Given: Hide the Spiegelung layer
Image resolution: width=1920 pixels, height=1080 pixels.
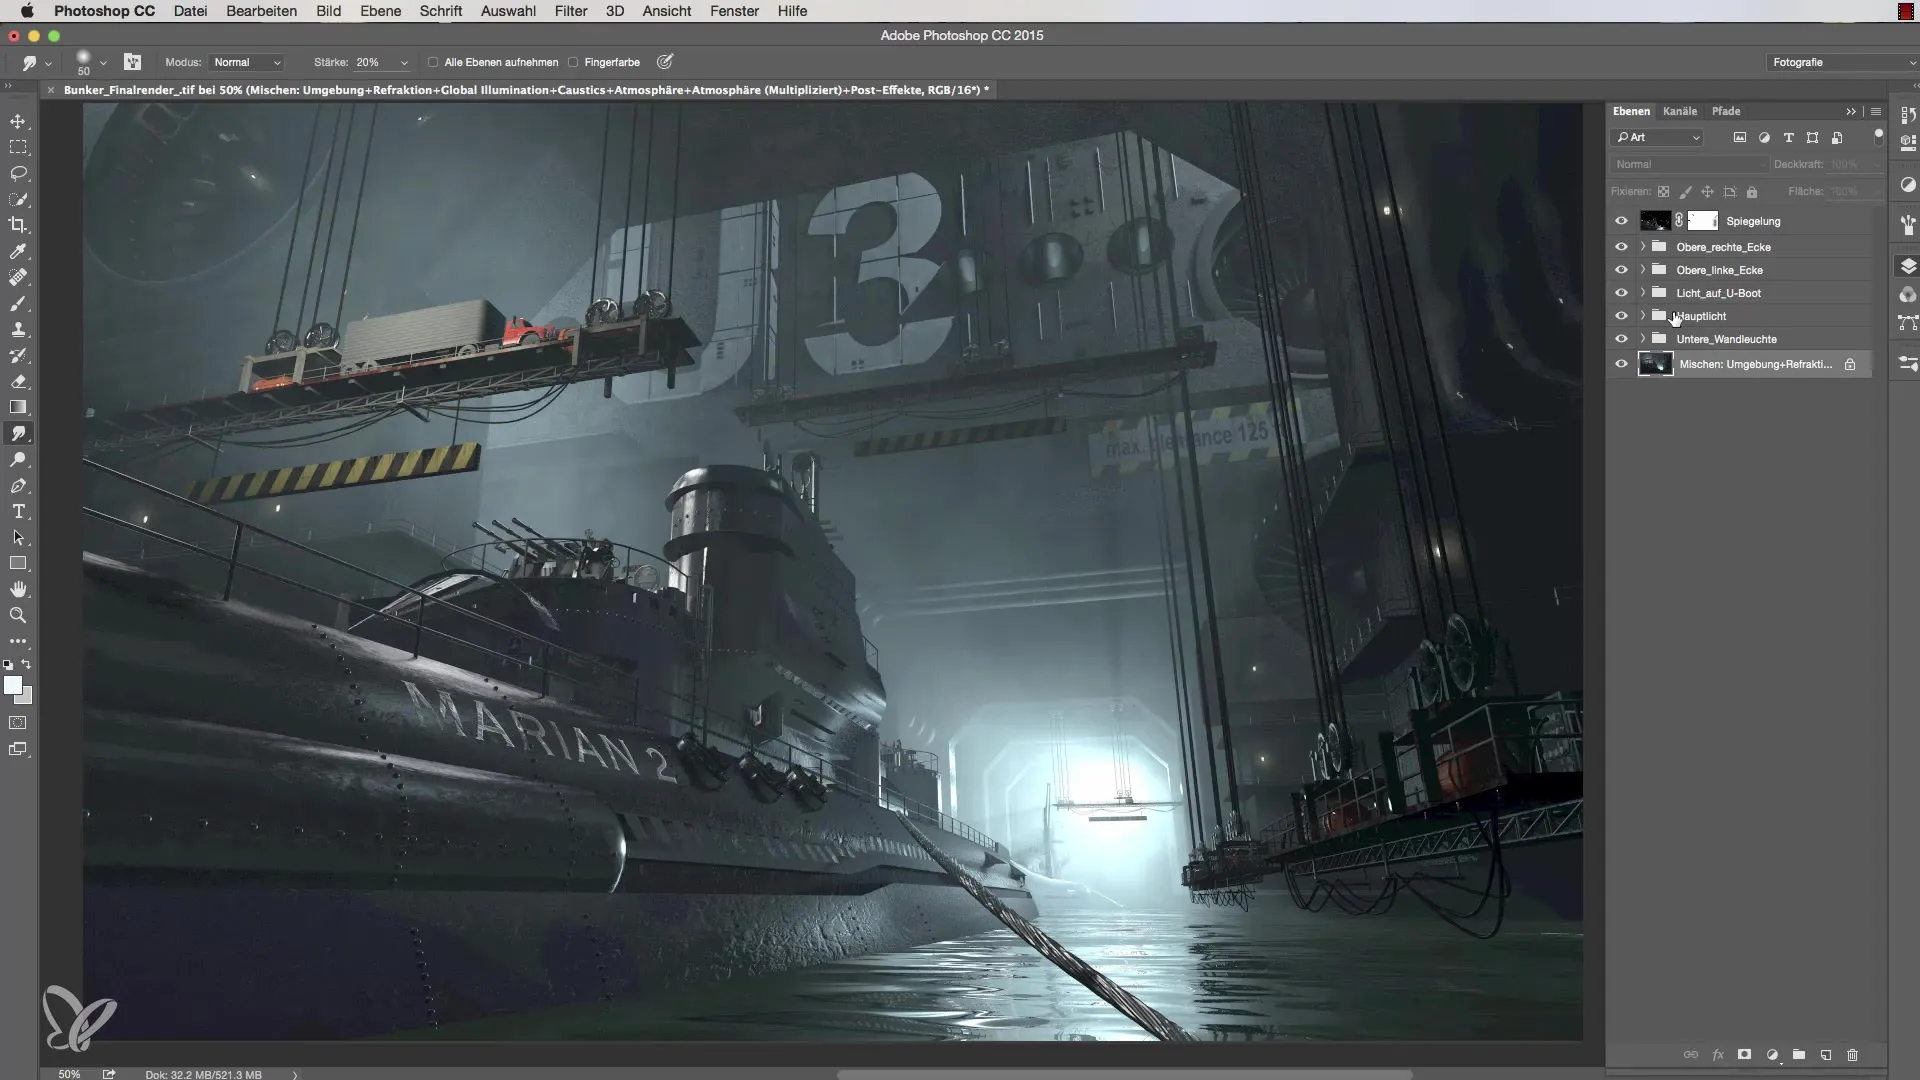Looking at the screenshot, I should tap(1621, 221).
